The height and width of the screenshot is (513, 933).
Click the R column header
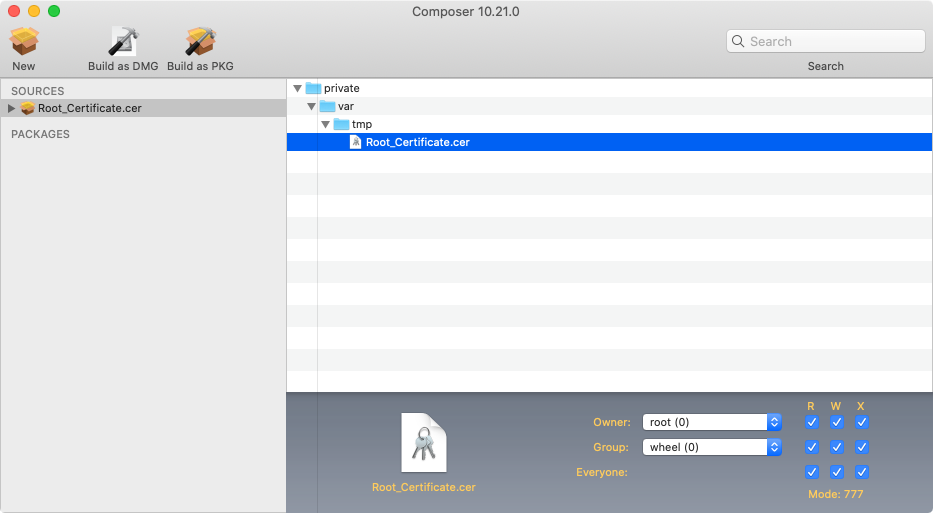click(810, 406)
